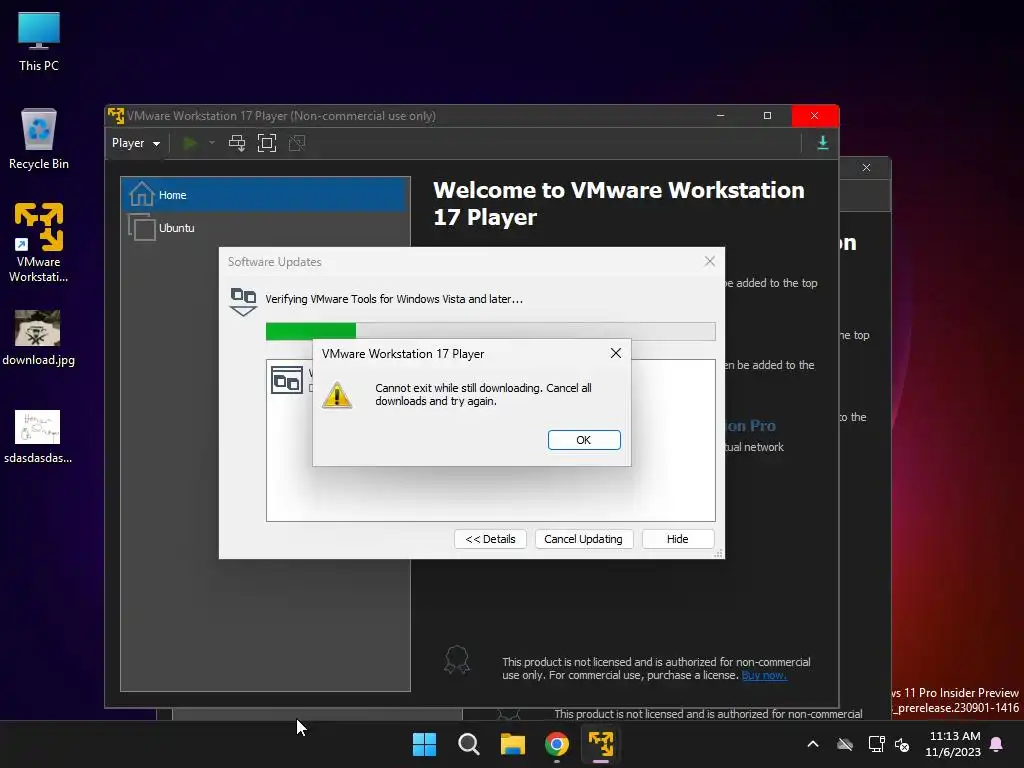The width and height of the screenshot is (1024, 768).
Task: Click the license ribbon badge icon
Action: (456, 660)
